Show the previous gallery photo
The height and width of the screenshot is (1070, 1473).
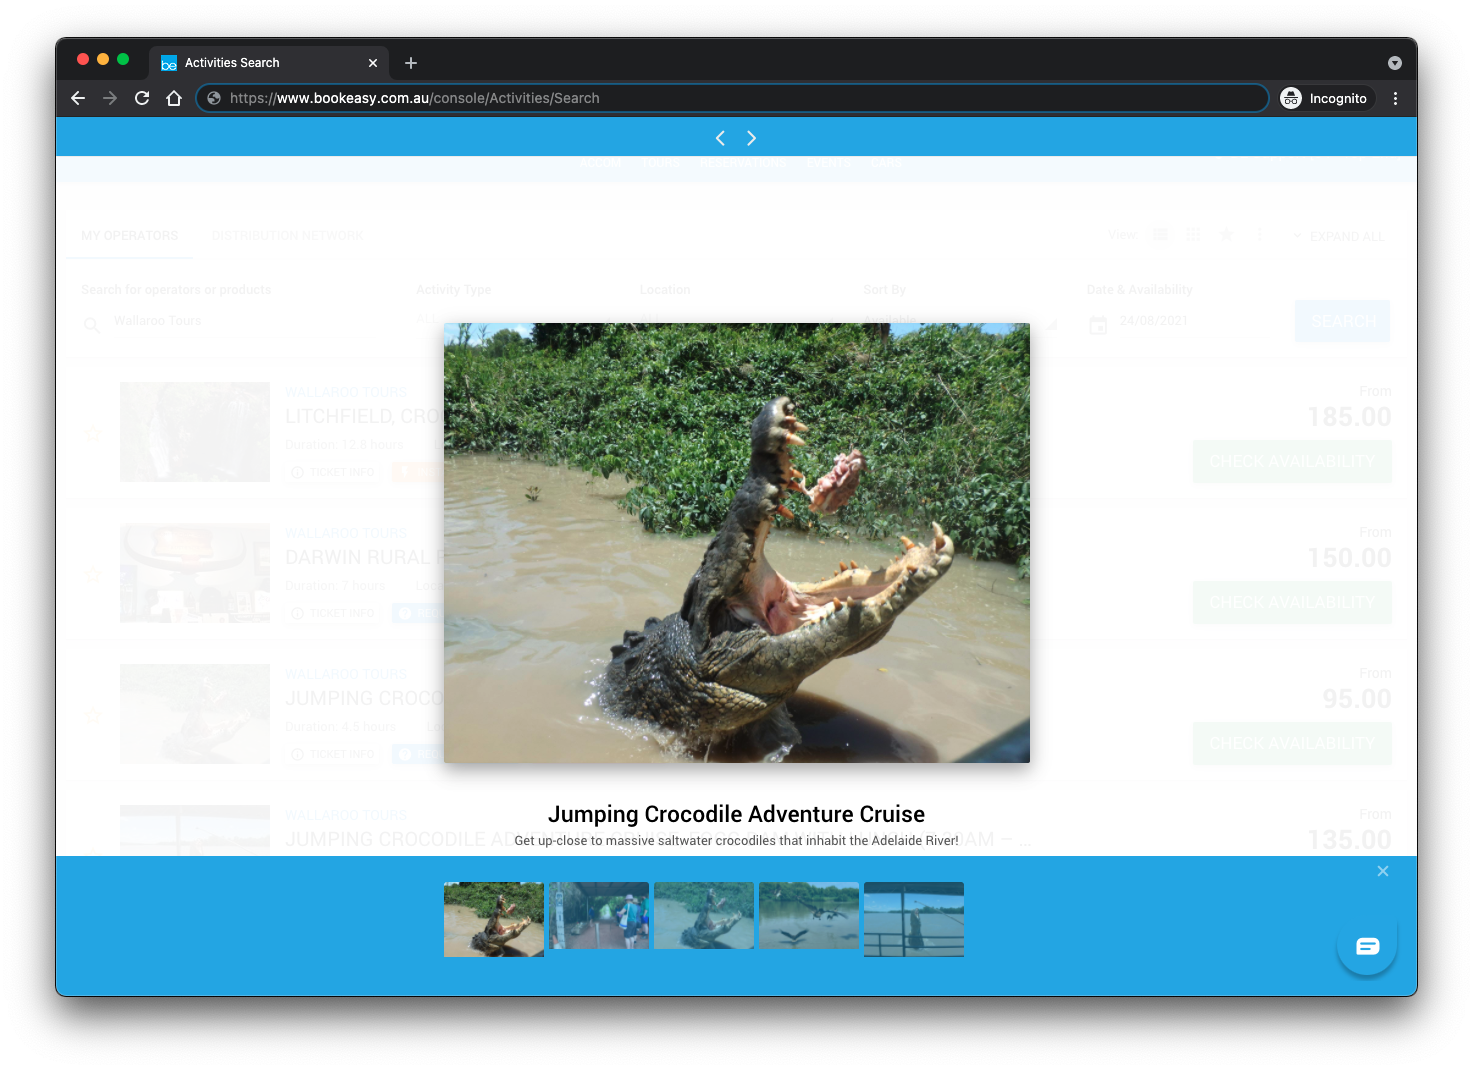720,138
